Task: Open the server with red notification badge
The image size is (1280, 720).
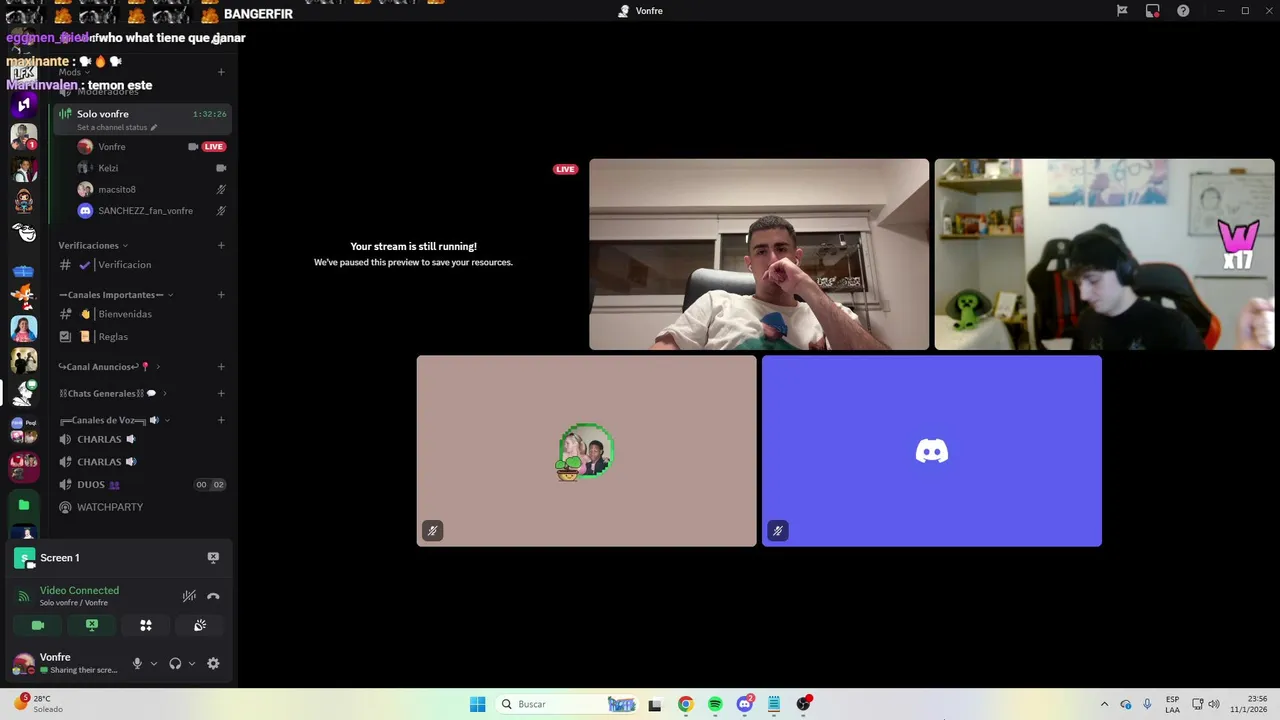Action: 24,137
